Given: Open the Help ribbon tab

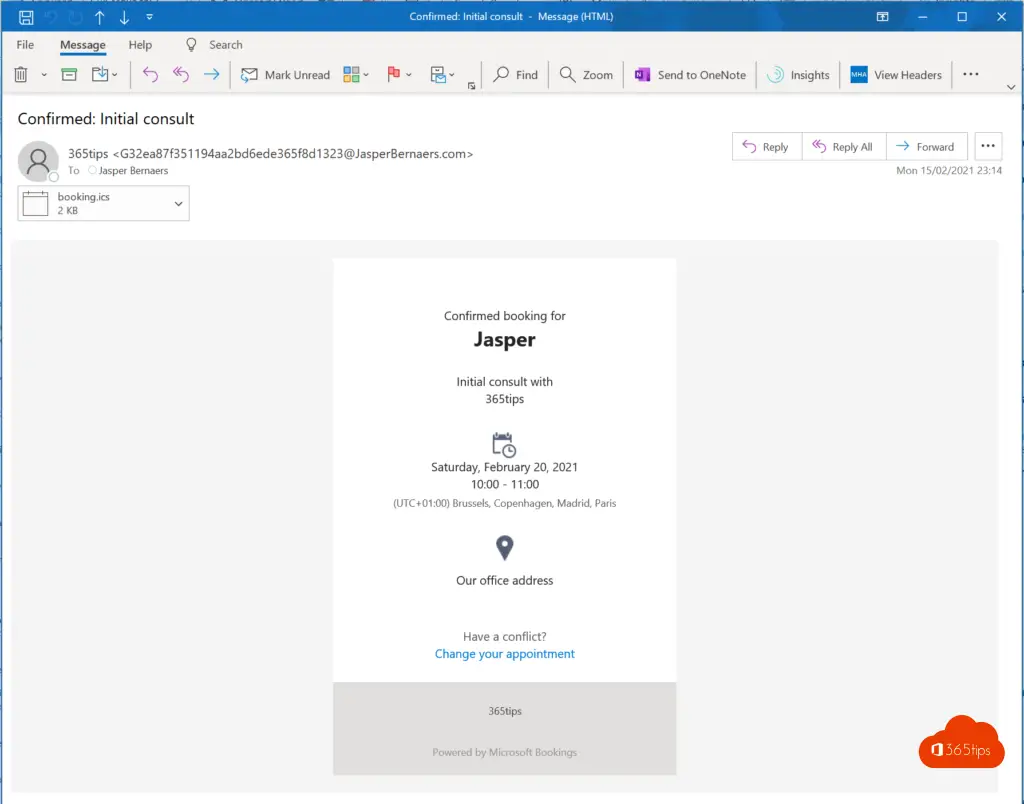Looking at the screenshot, I should [x=140, y=44].
